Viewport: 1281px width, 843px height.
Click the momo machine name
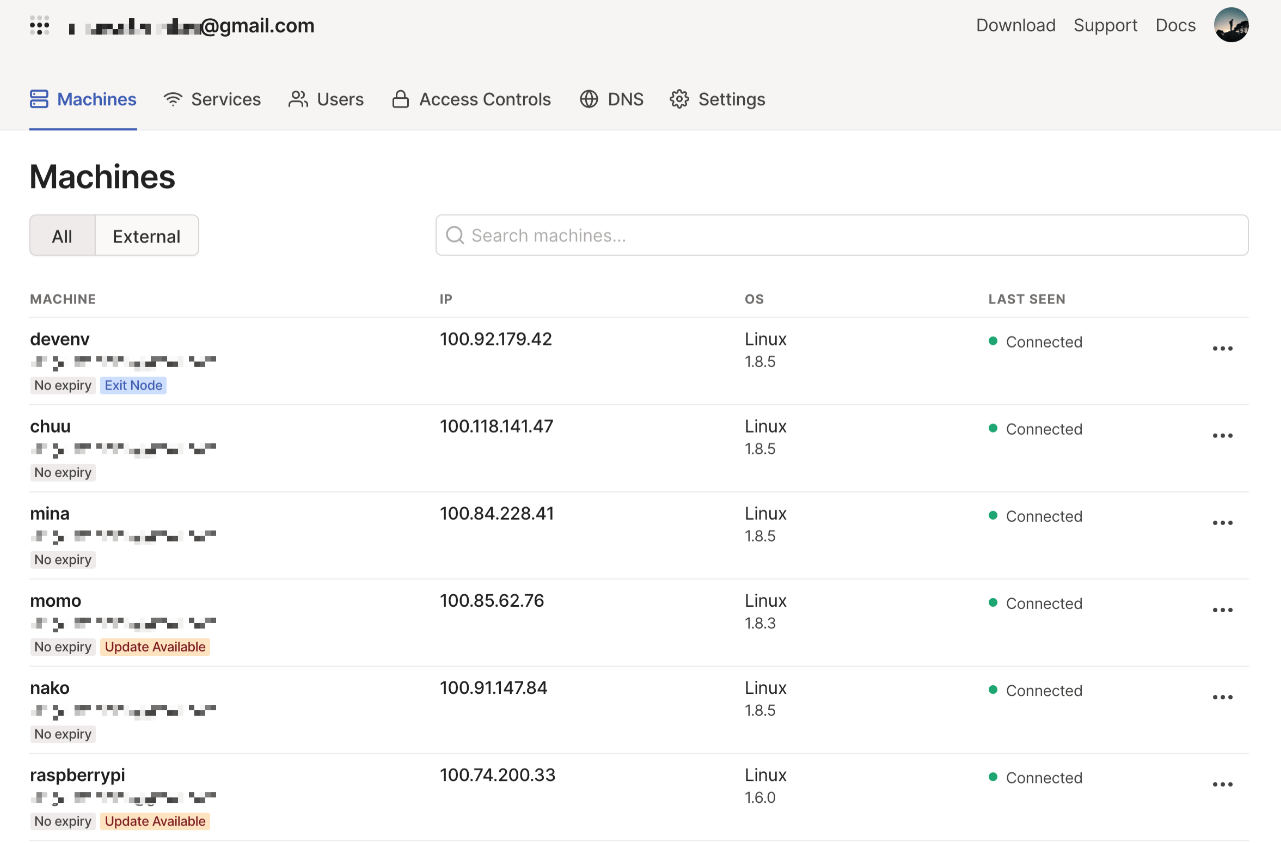click(x=56, y=600)
